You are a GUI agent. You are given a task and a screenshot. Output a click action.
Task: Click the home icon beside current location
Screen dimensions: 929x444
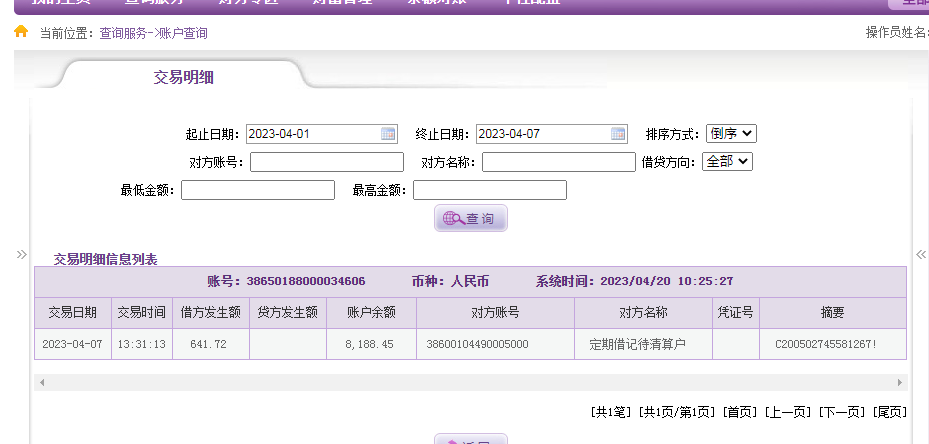[21, 32]
